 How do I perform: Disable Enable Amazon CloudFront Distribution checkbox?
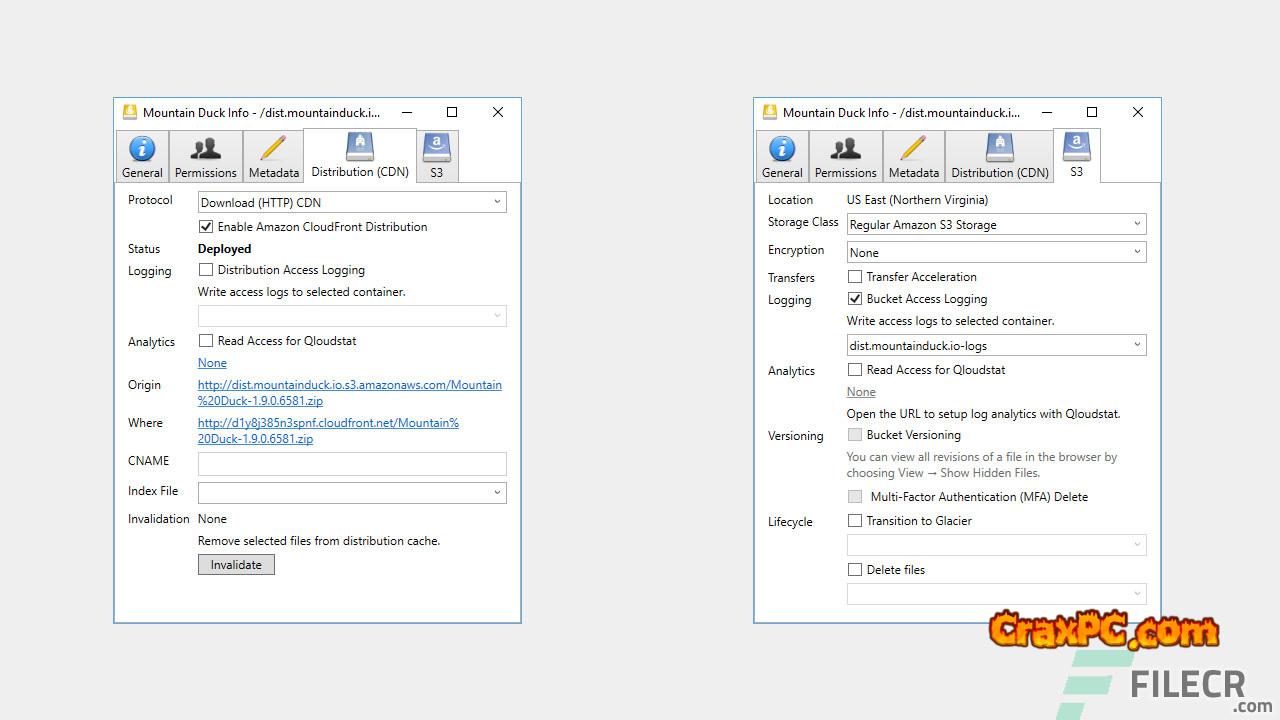point(206,227)
